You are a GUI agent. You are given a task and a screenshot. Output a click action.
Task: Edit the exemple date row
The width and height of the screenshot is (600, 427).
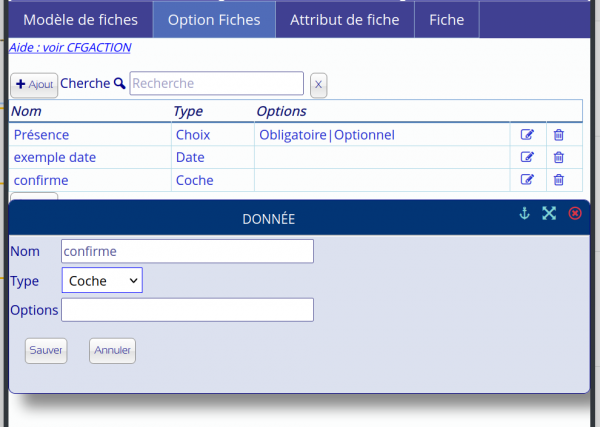pyautogui.click(x=527, y=157)
